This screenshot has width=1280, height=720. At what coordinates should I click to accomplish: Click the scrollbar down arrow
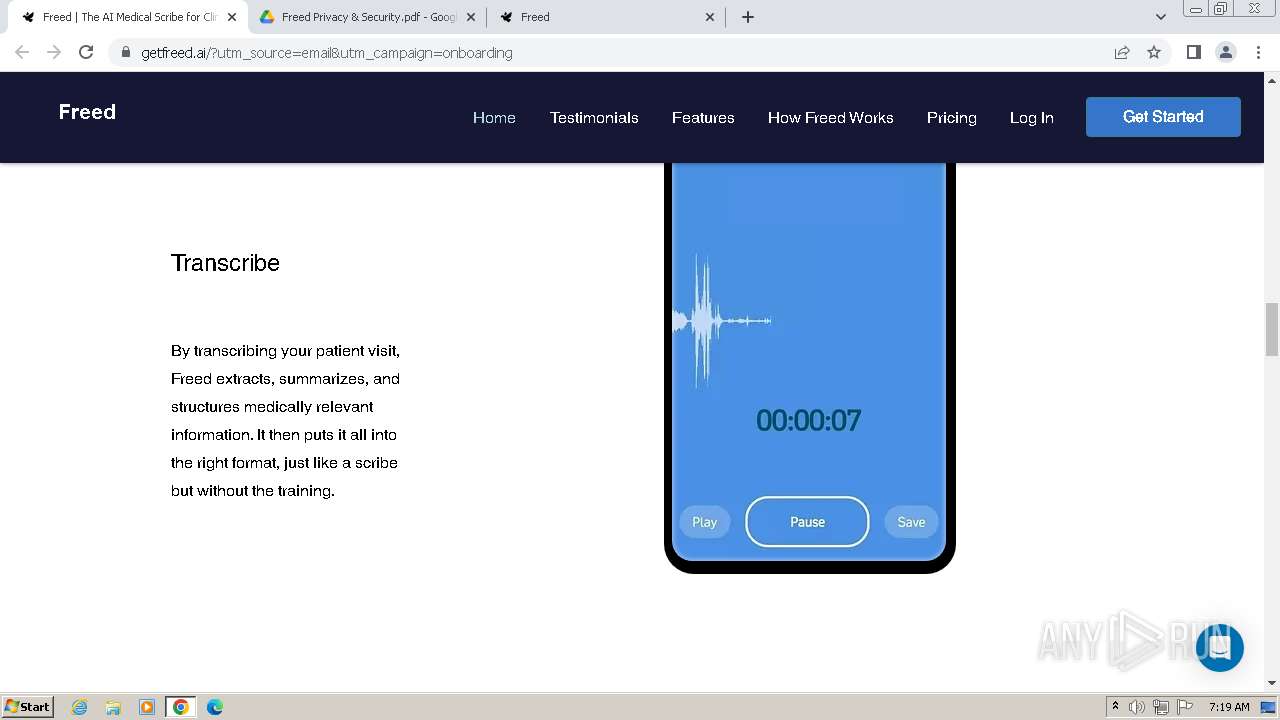[x=1272, y=683]
